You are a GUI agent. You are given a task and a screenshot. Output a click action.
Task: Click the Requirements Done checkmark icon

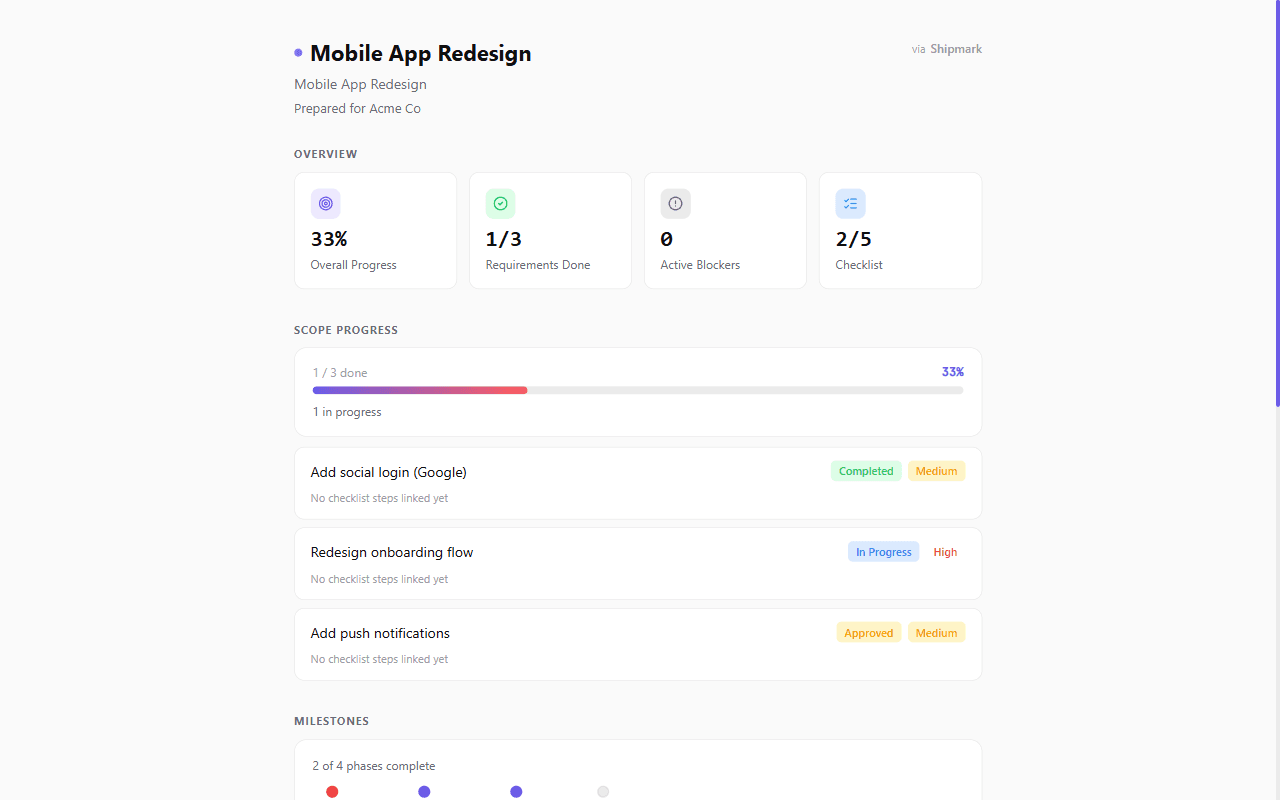501,204
